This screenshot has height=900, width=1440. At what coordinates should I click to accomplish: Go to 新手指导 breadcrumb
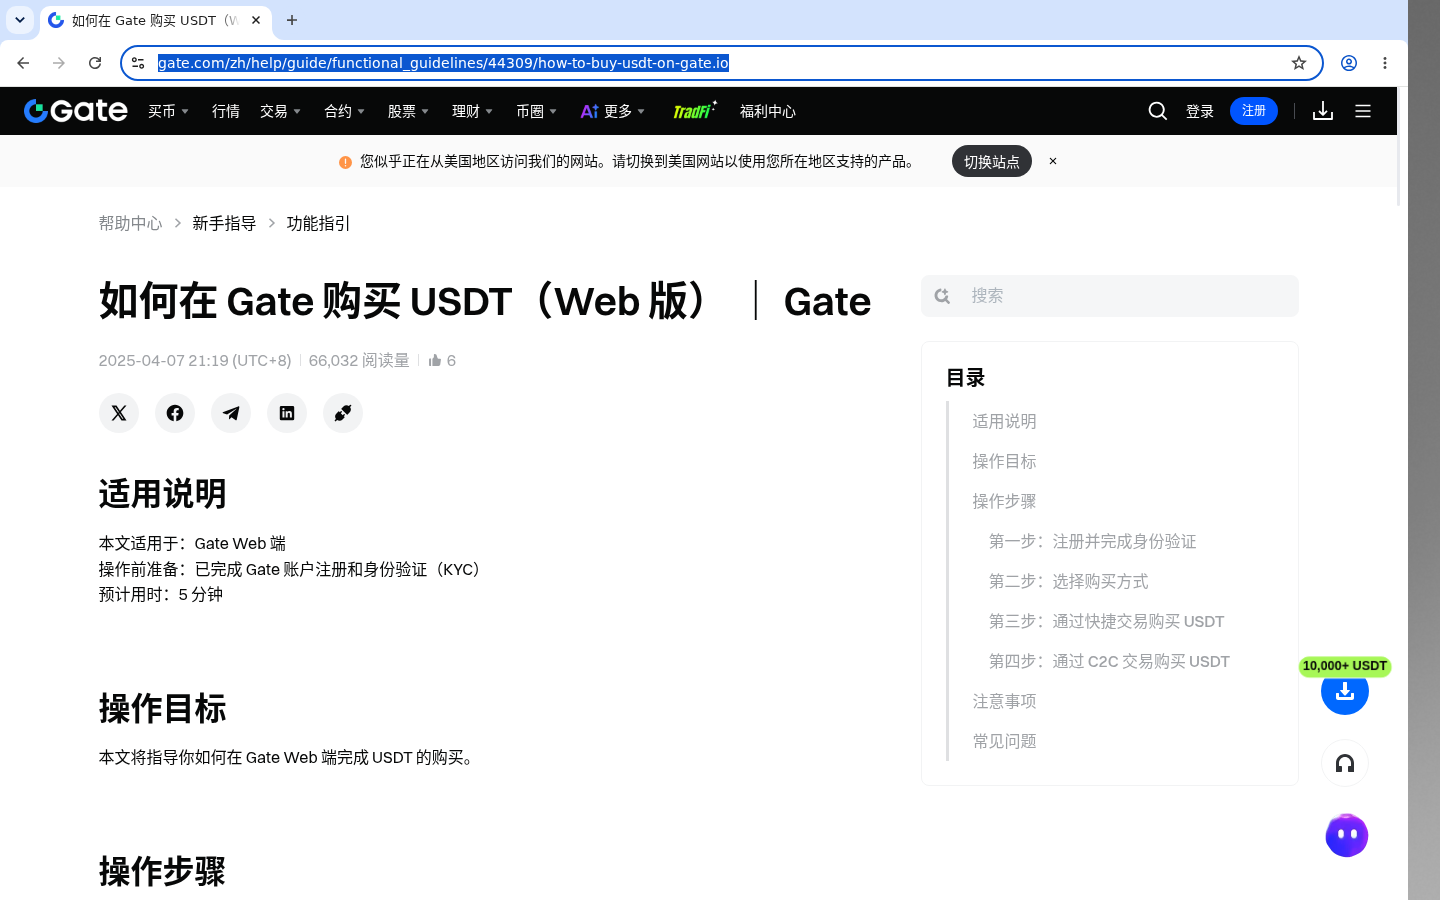224,223
